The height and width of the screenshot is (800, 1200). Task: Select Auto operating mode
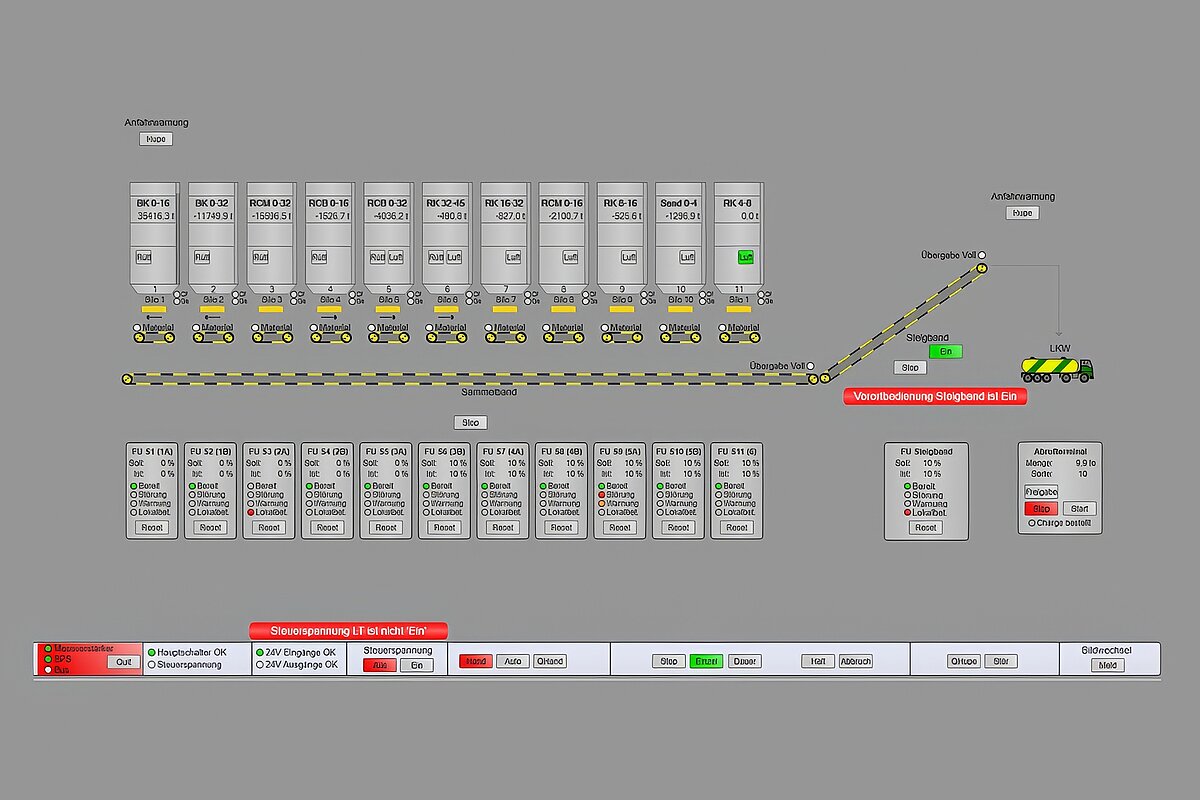pos(512,661)
